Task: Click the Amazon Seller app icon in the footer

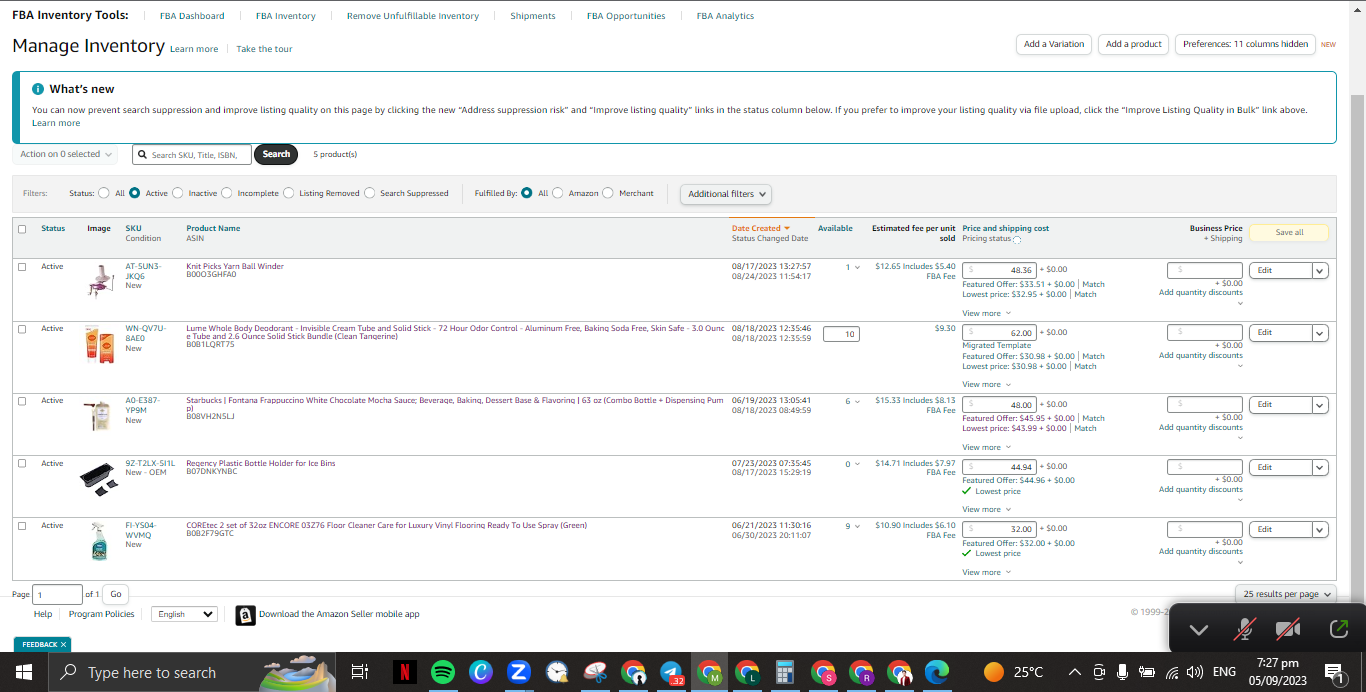Action: 245,615
